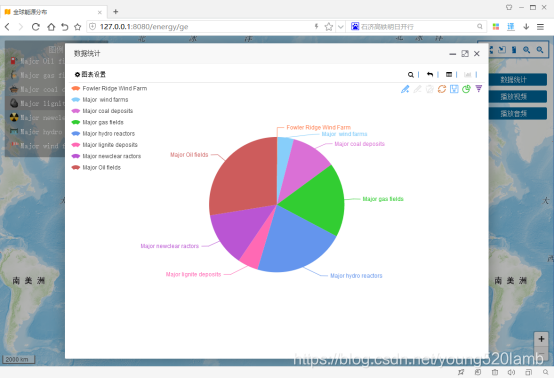Click the search magnifier in chart toolbar

tap(410, 75)
